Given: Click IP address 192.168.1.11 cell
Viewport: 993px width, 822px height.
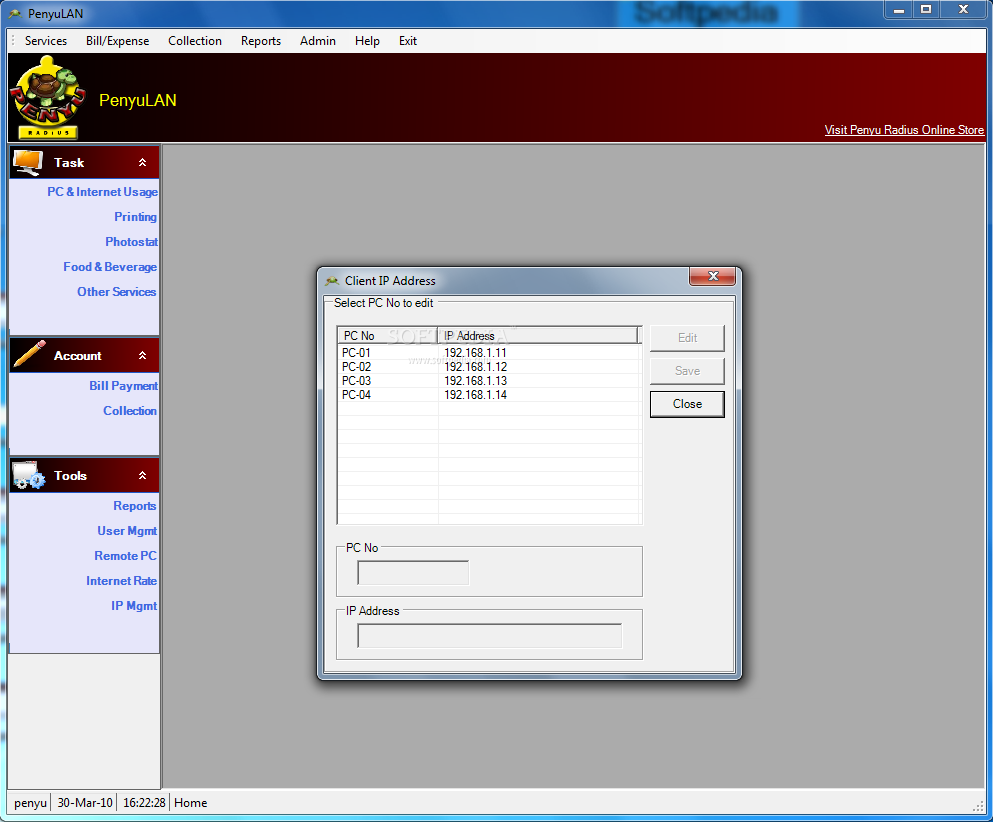Looking at the screenshot, I should click(475, 353).
